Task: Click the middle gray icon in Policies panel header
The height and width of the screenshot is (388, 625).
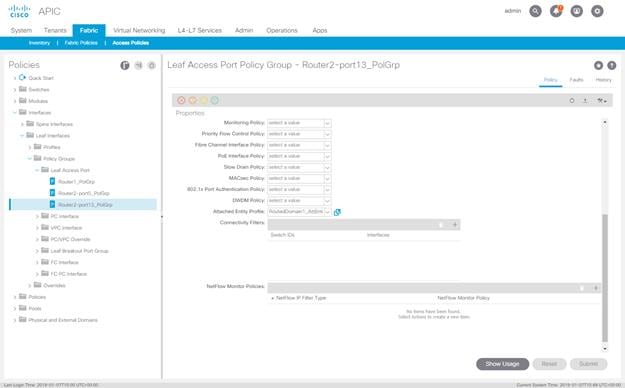Action: click(138, 65)
